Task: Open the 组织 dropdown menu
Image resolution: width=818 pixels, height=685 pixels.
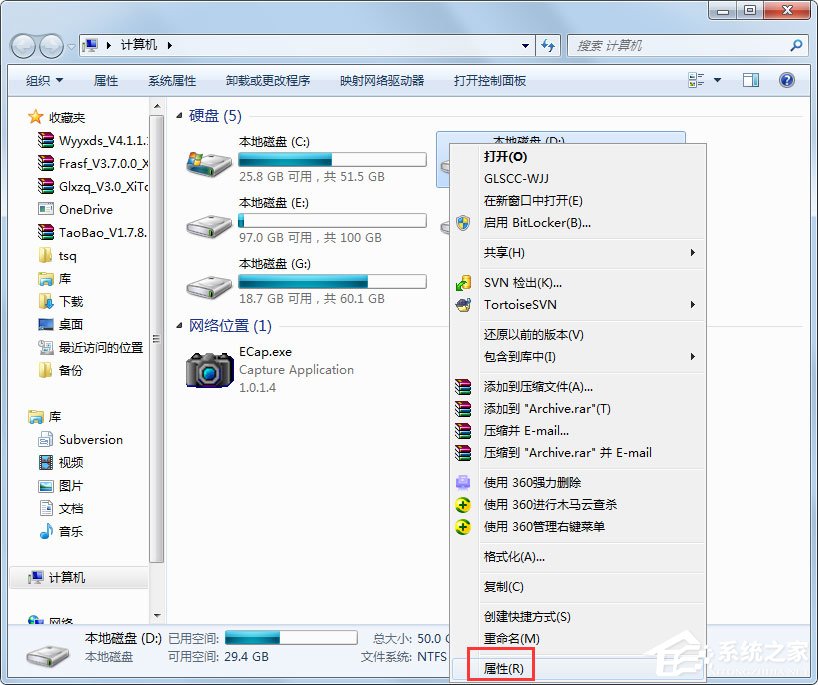Action: pyautogui.click(x=41, y=79)
